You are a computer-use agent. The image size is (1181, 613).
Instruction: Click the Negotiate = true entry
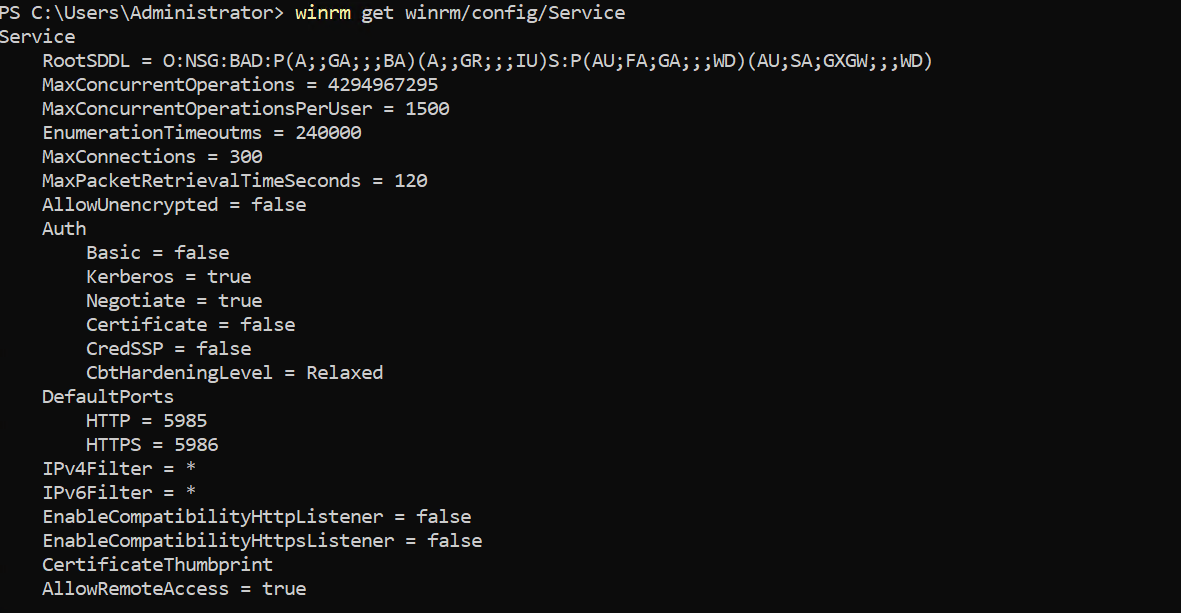point(174,301)
